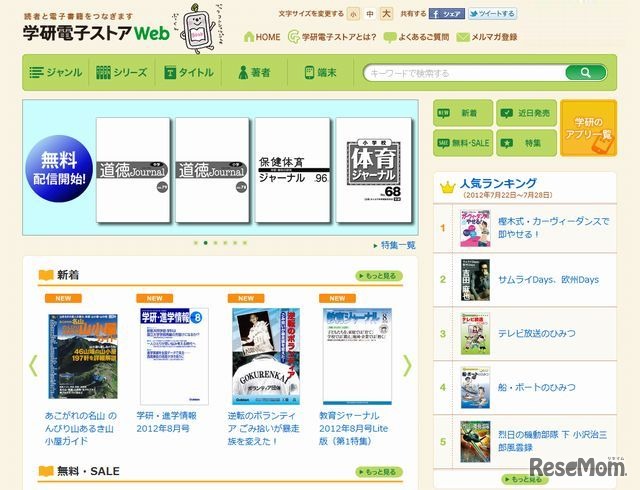Open あこがれの名山 title link

(x=81, y=428)
